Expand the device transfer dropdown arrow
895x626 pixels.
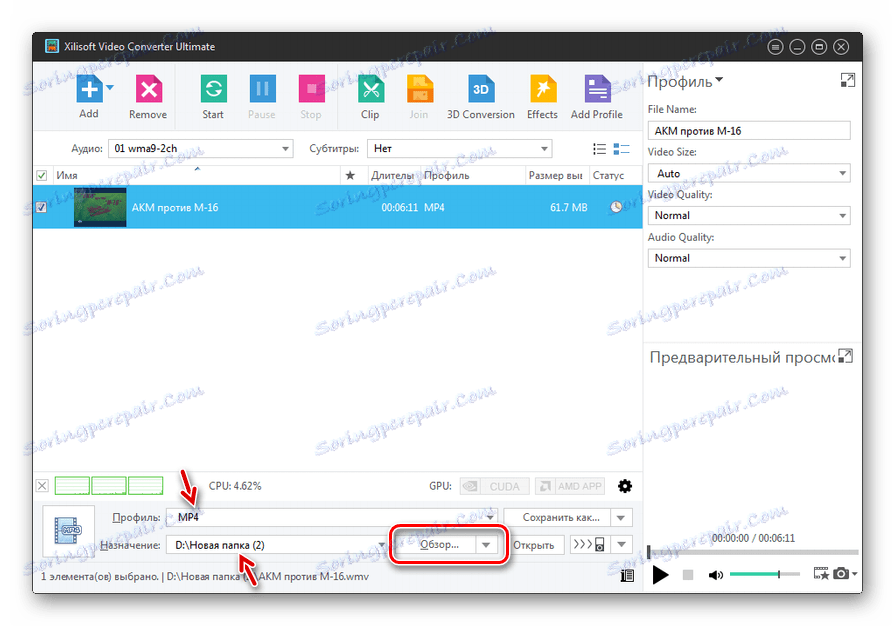pyautogui.click(x=622, y=544)
